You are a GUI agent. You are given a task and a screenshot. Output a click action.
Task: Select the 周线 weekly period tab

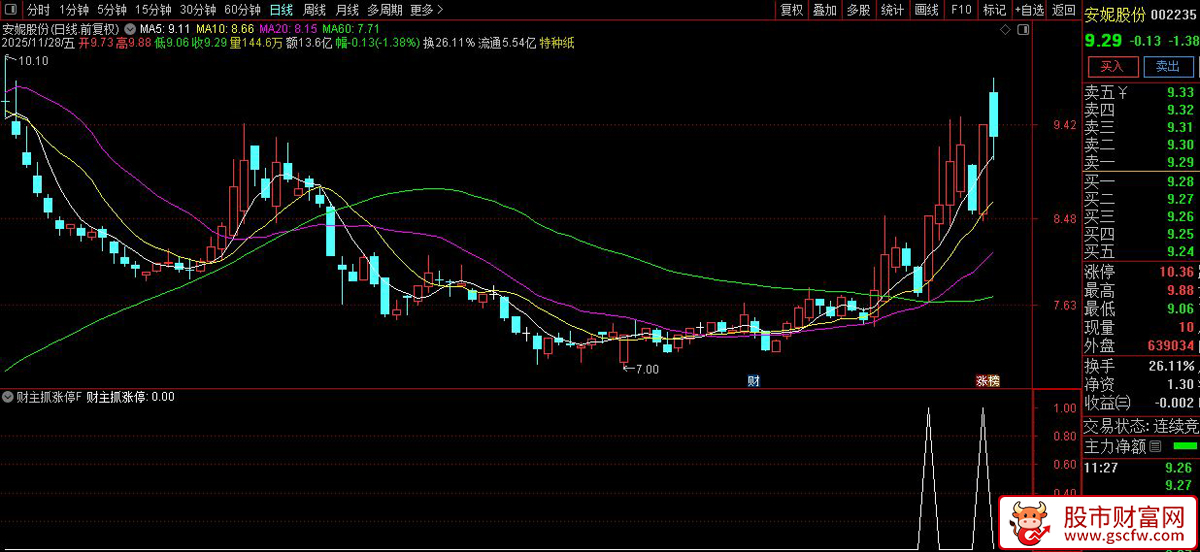click(x=314, y=10)
